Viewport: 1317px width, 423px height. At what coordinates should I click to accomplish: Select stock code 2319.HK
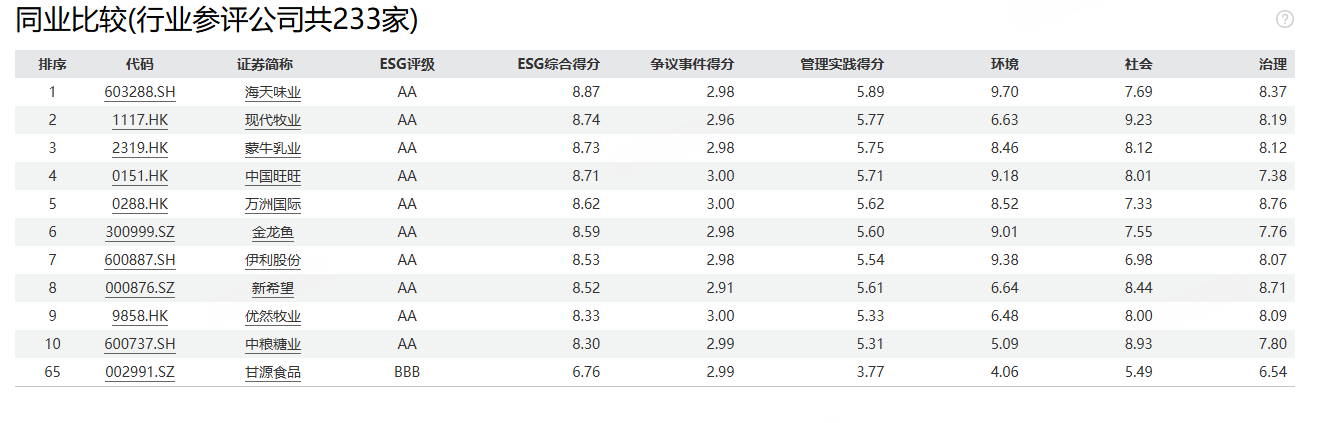coord(140,148)
